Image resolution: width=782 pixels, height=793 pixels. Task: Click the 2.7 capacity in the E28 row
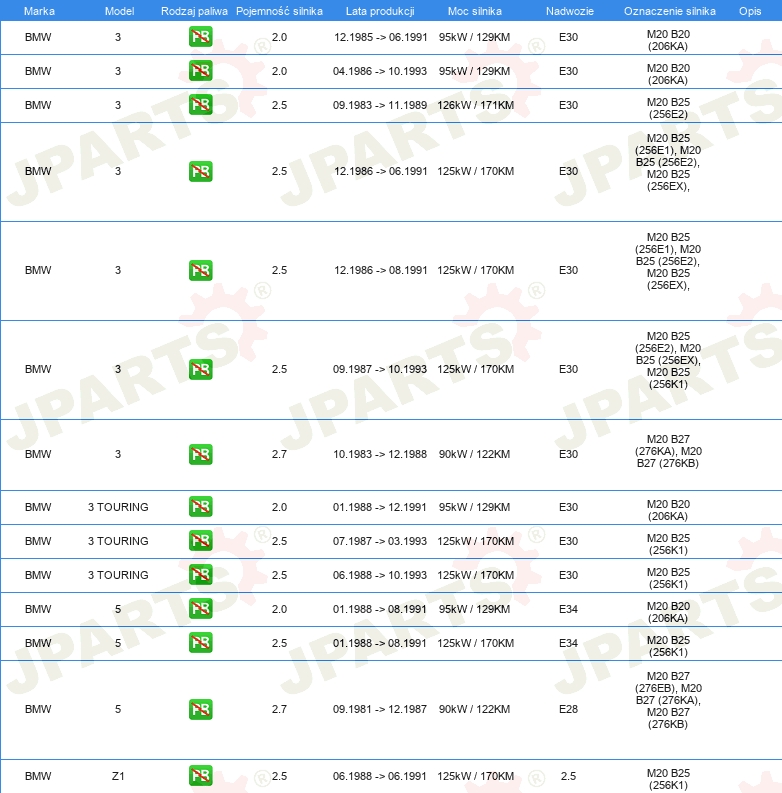click(x=279, y=709)
